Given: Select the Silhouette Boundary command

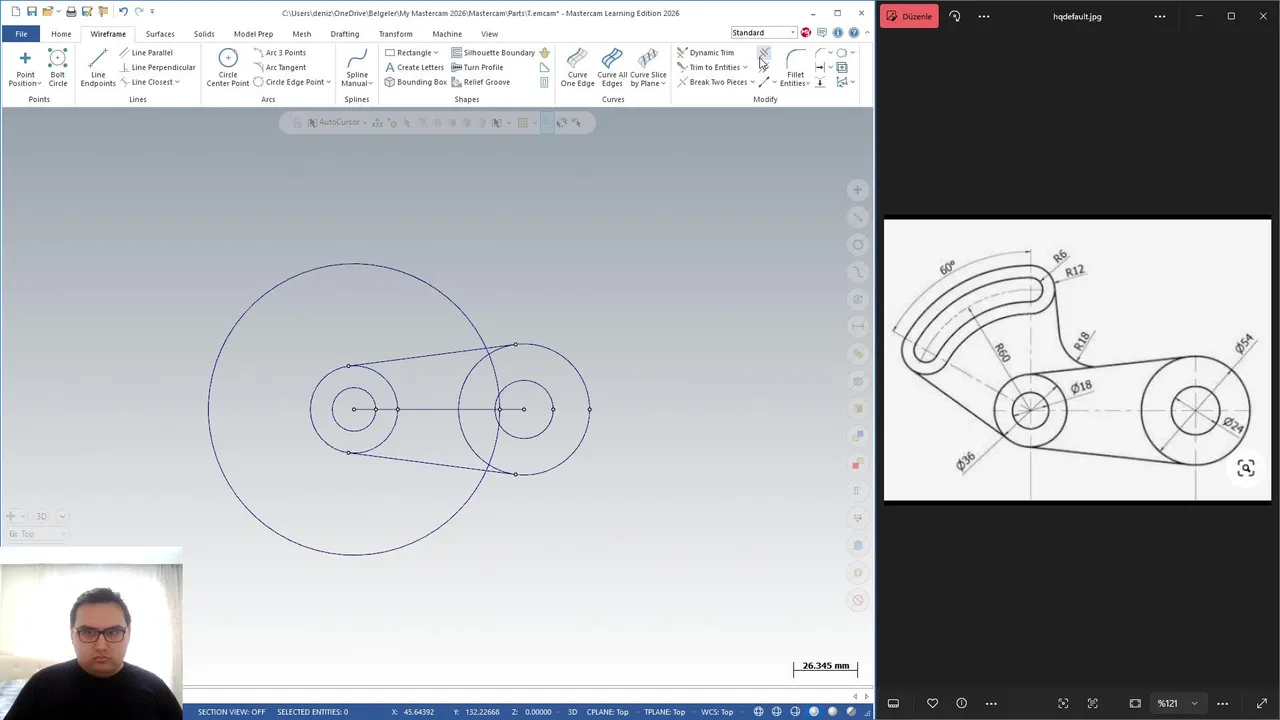Looking at the screenshot, I should [x=493, y=52].
